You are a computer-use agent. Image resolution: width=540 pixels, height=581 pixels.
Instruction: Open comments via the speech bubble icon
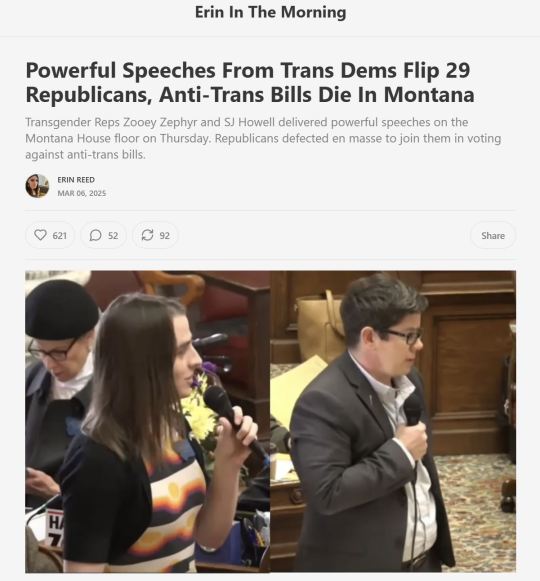coord(96,235)
